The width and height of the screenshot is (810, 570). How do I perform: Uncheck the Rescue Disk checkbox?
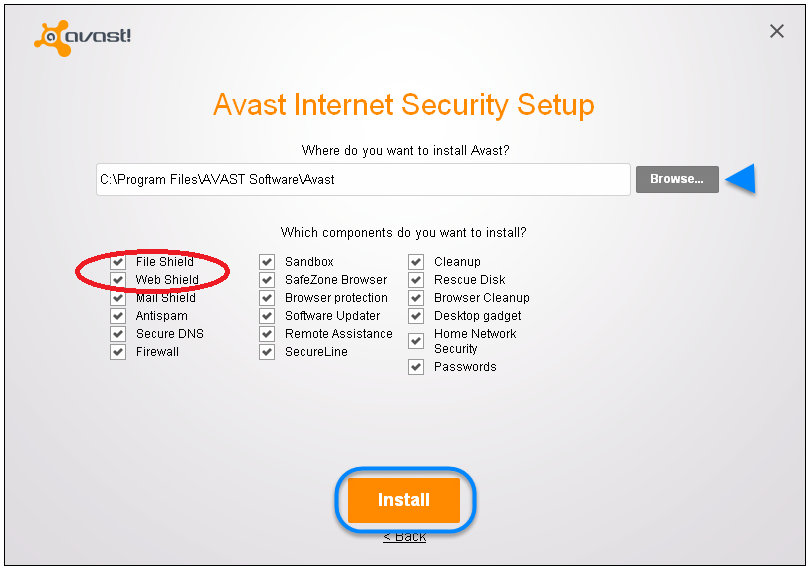pyautogui.click(x=416, y=280)
